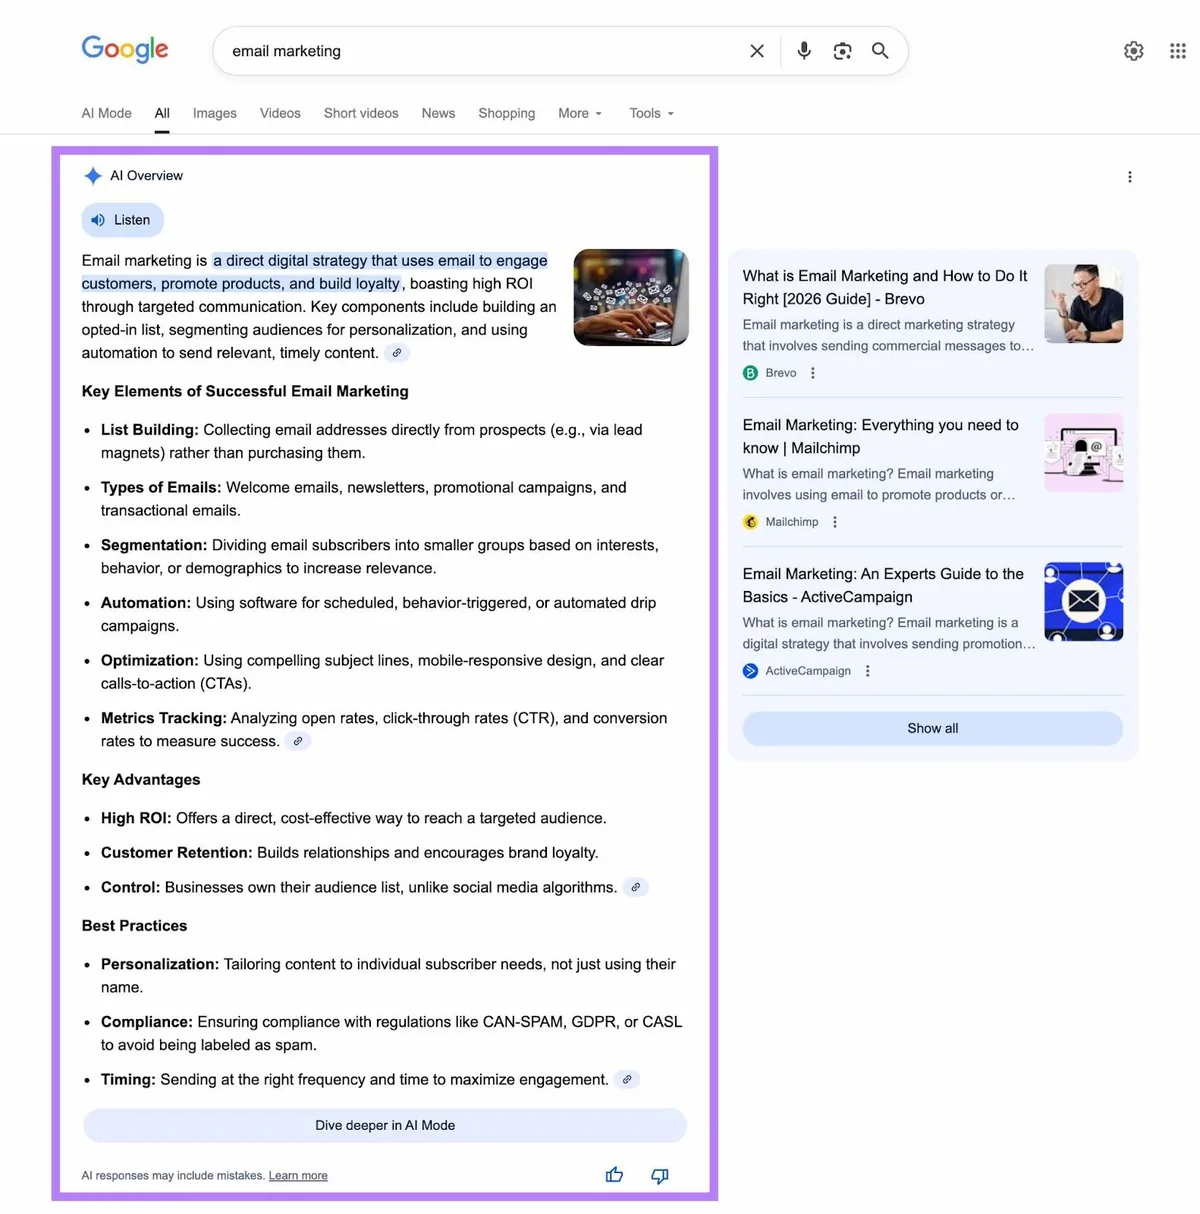Viewport: 1200px width, 1214px height.
Task: Click the 'Key Advantages' heading
Action: coord(141,779)
